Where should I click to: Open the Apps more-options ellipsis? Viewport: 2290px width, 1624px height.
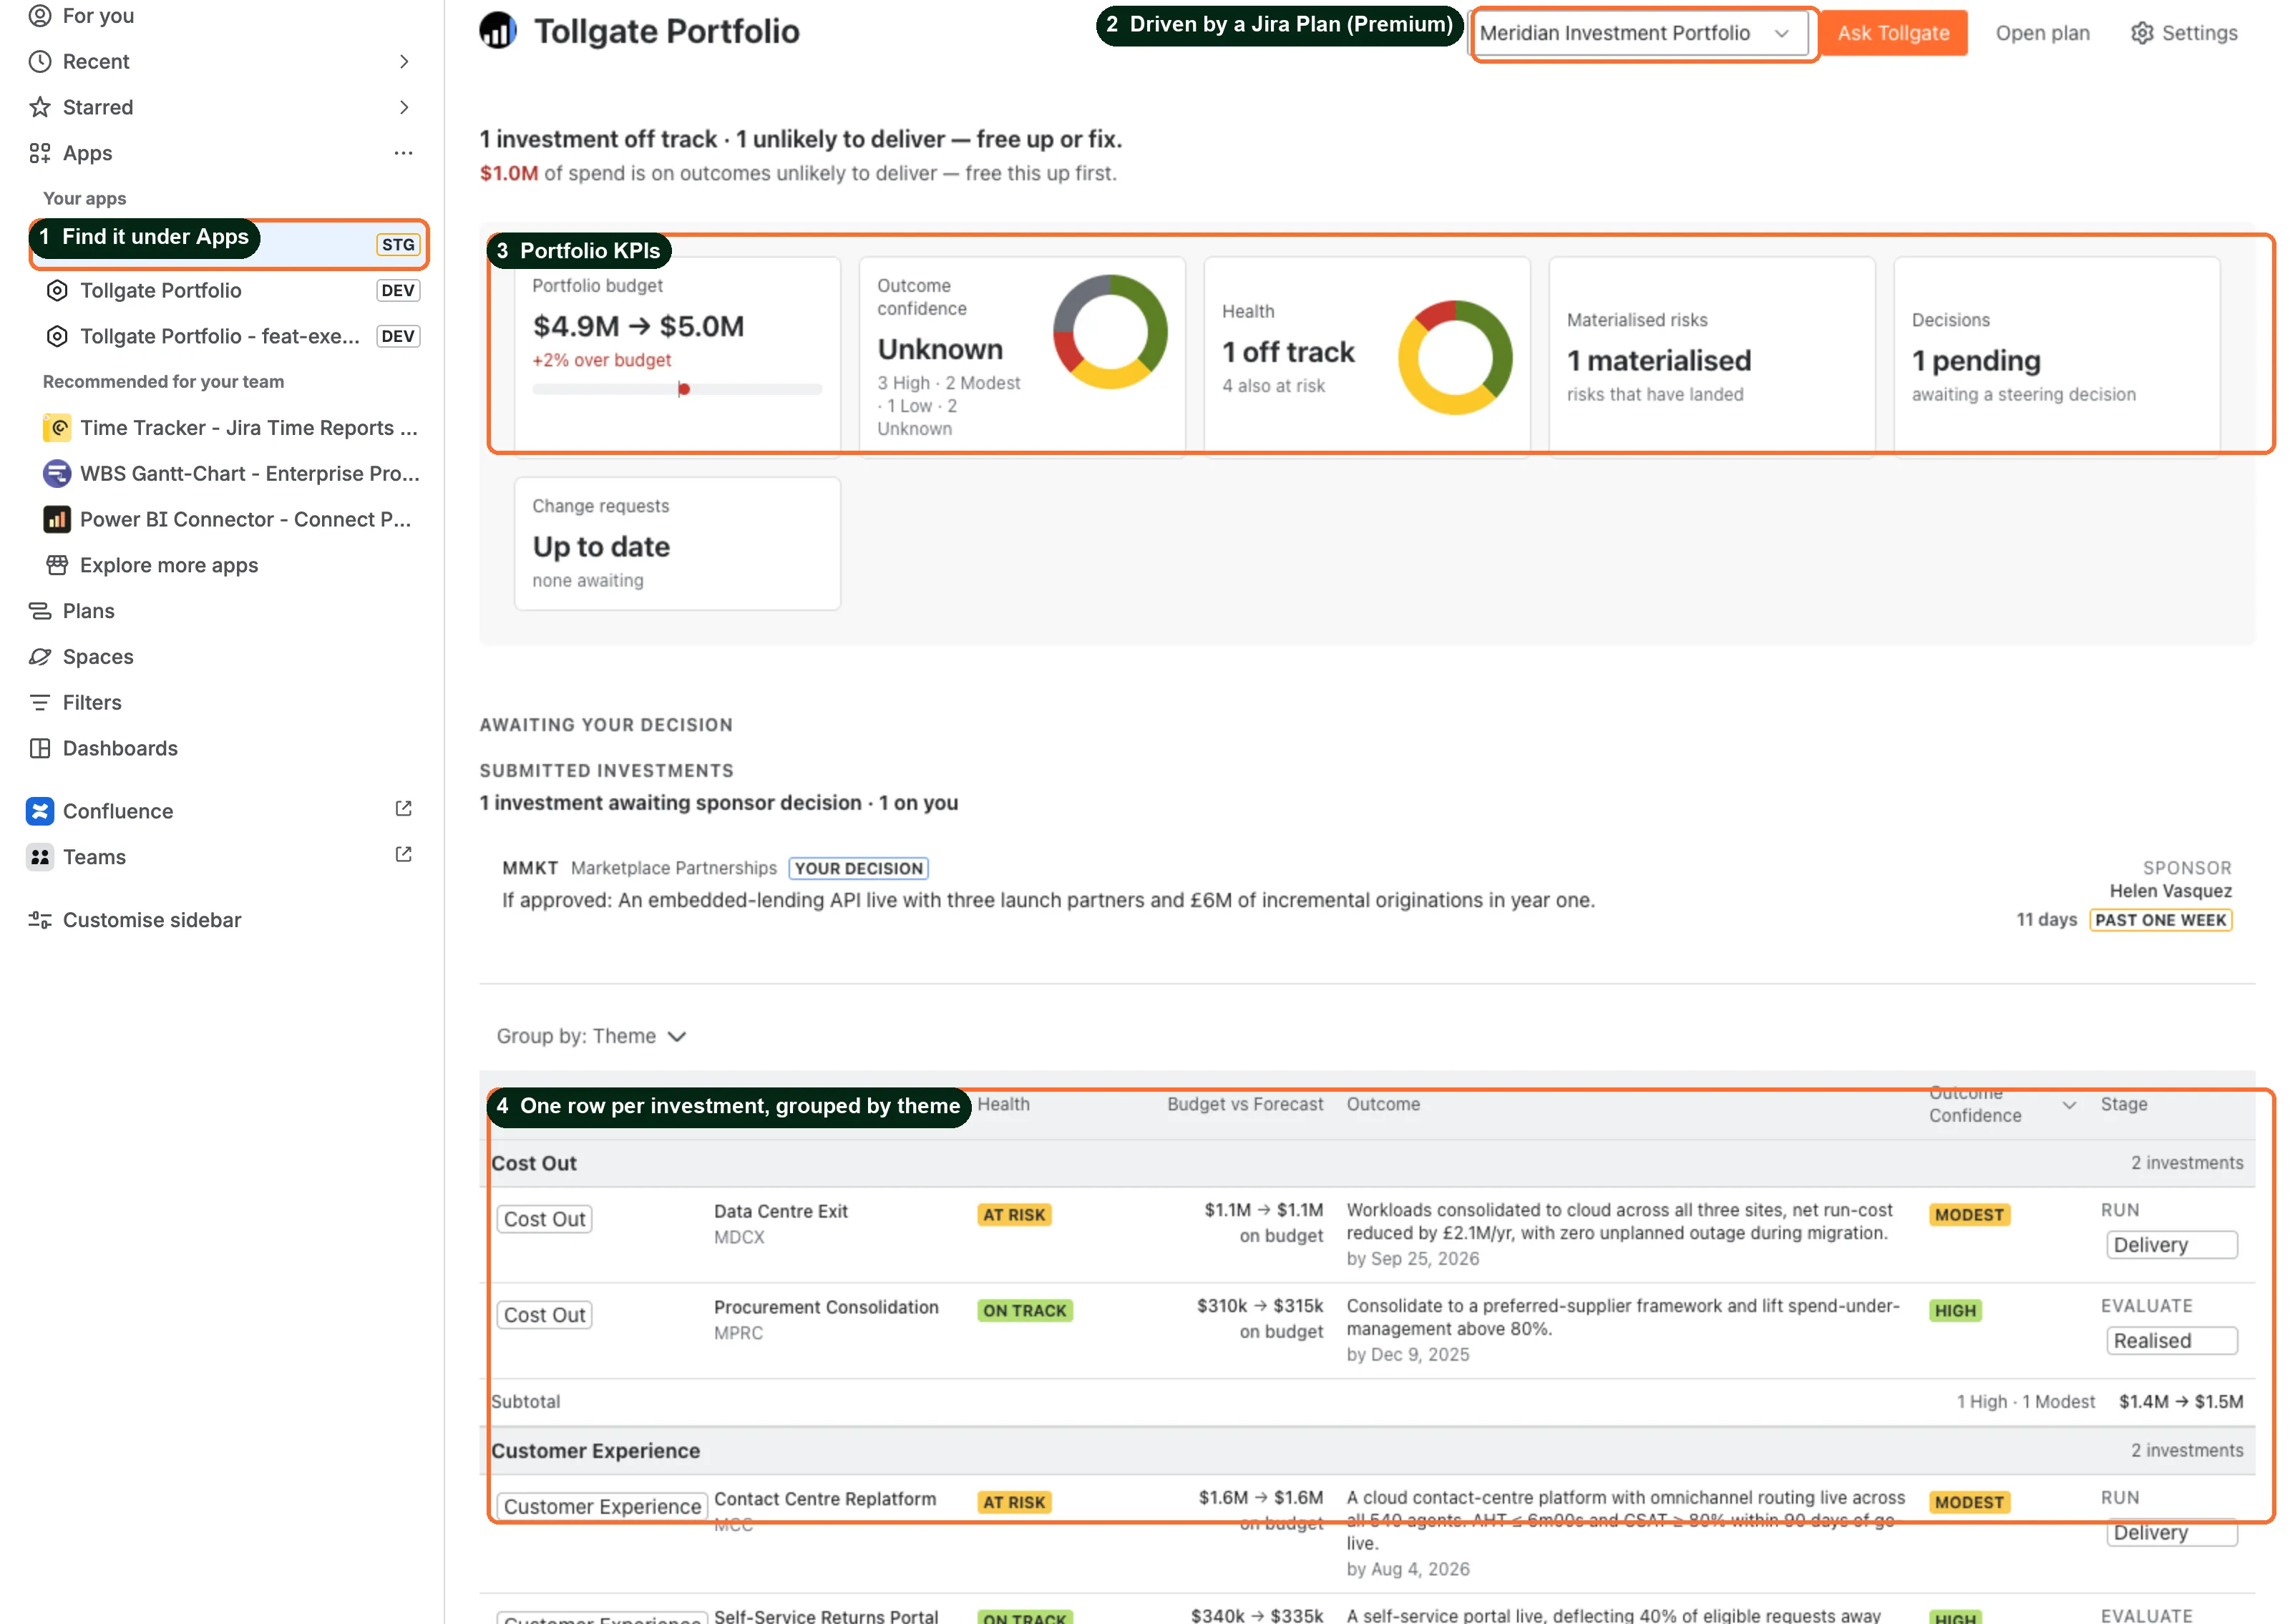[403, 153]
